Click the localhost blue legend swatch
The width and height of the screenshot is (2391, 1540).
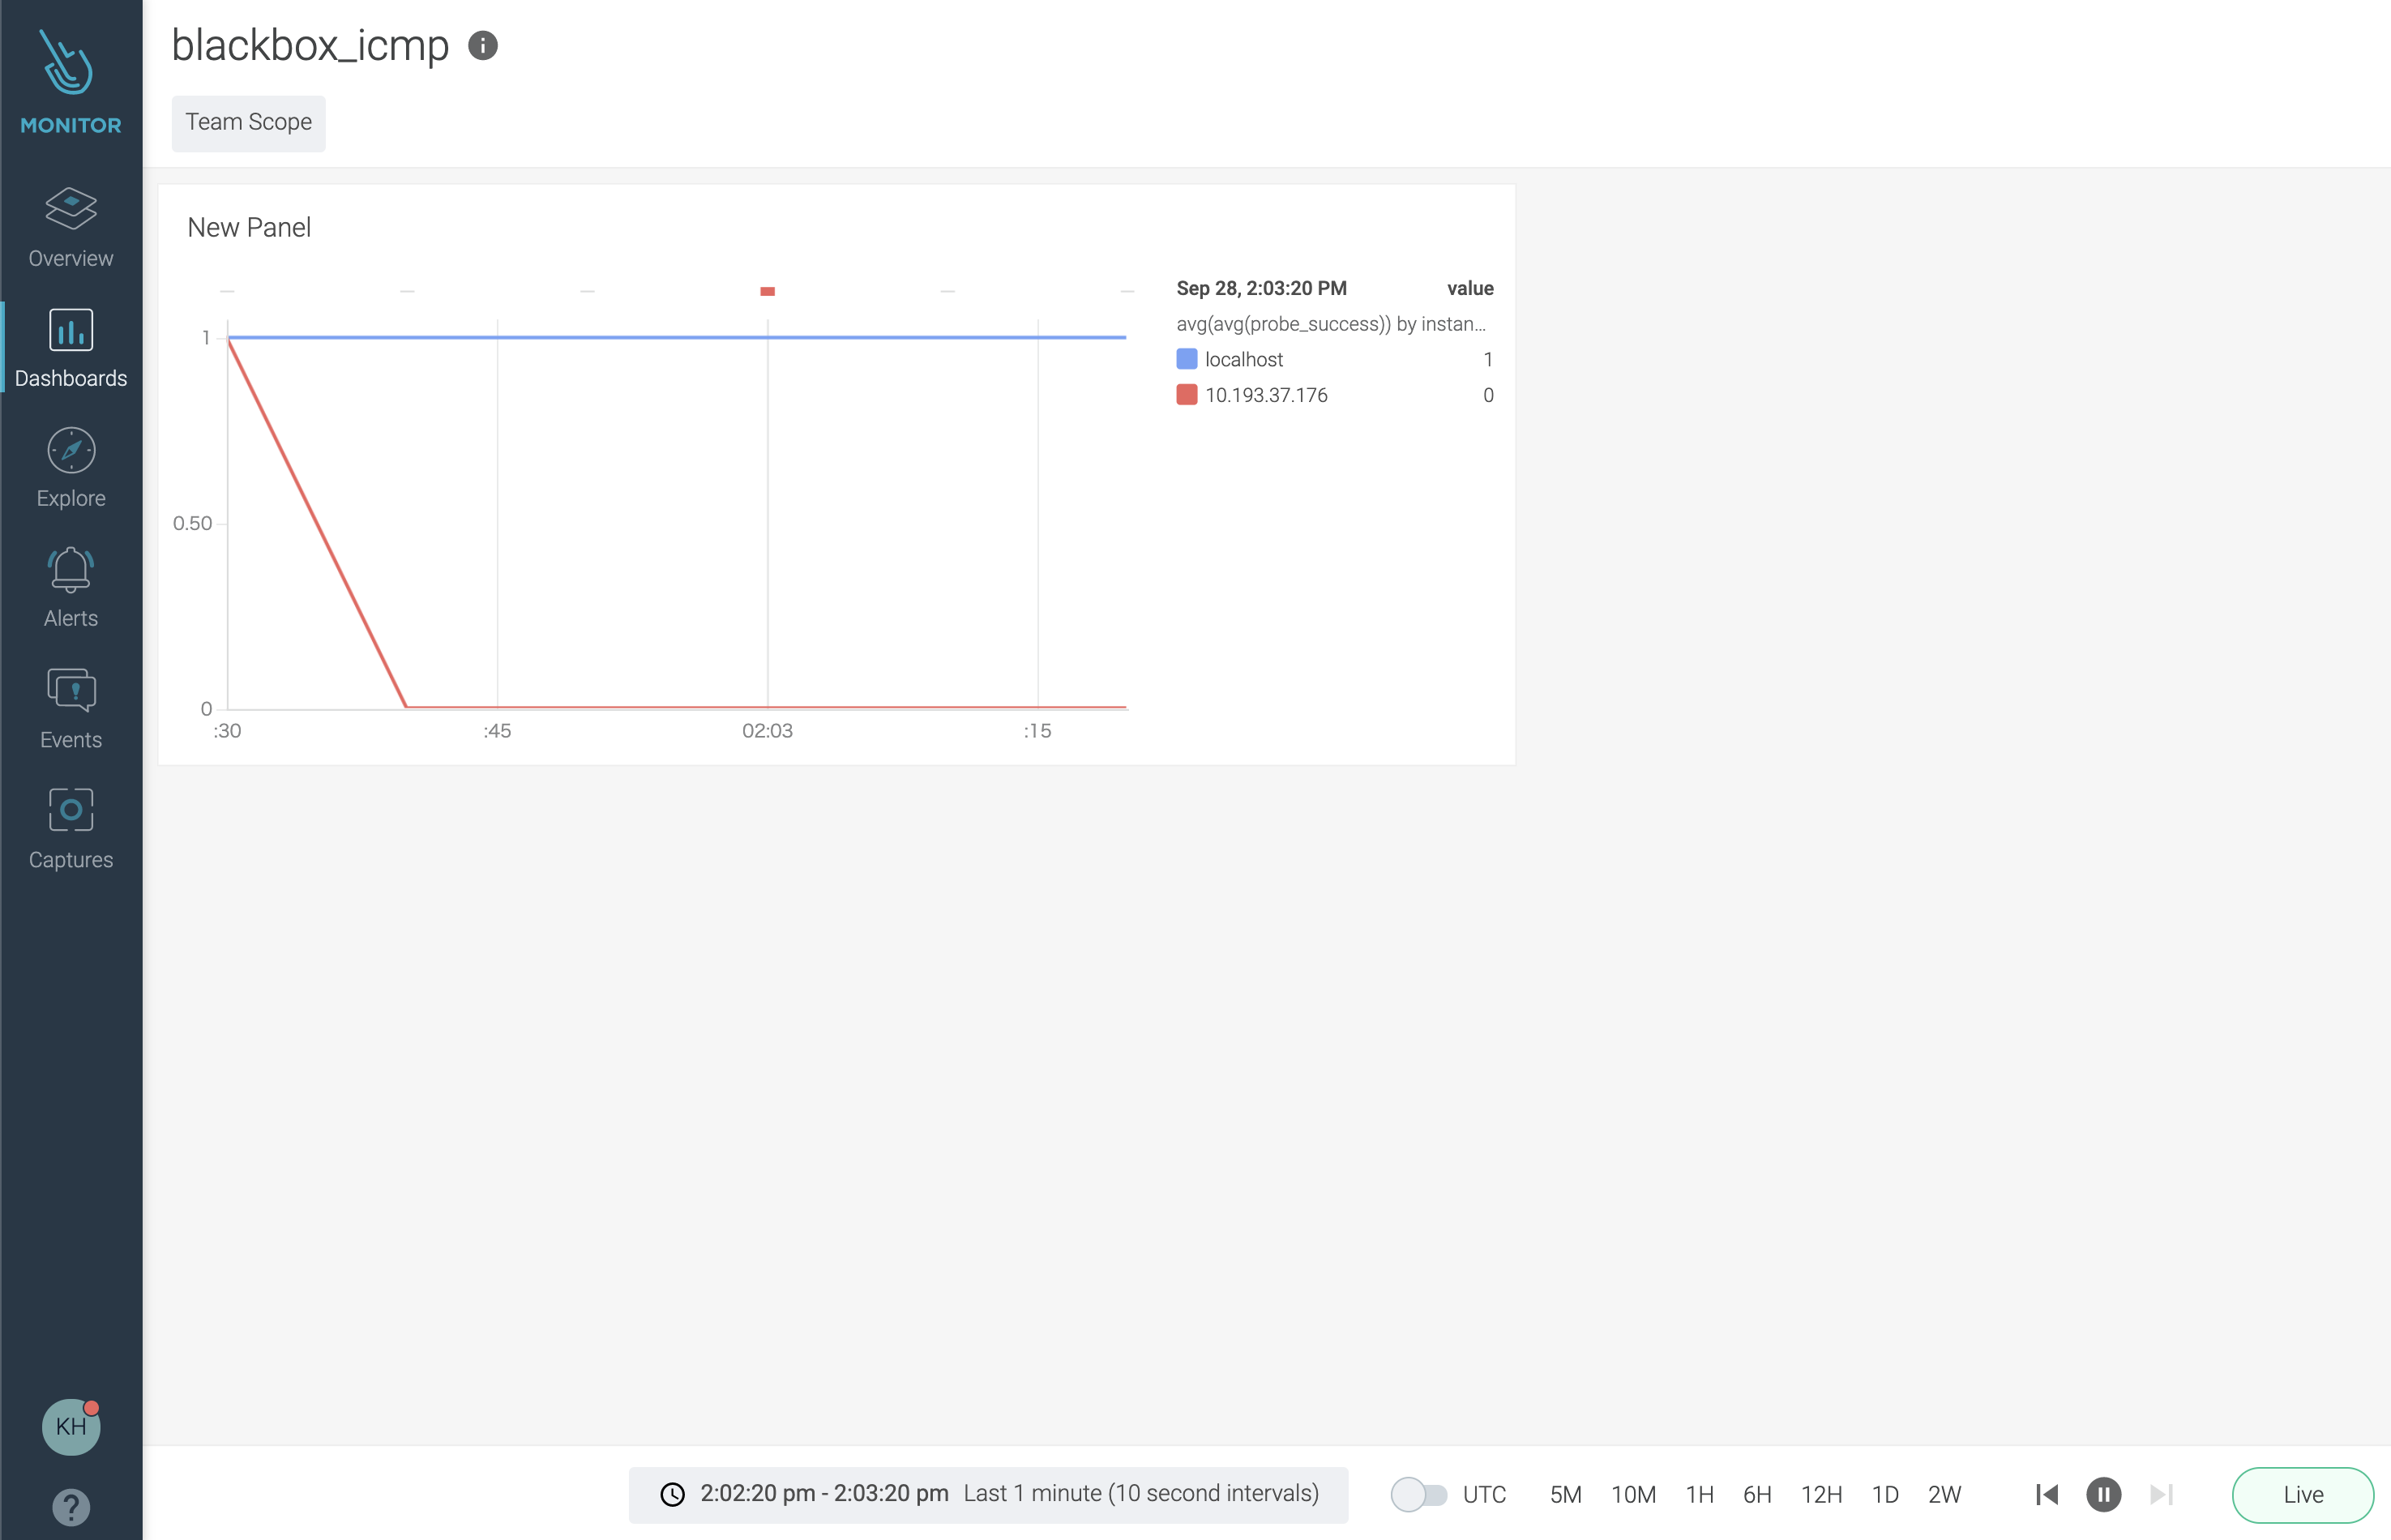(1187, 359)
